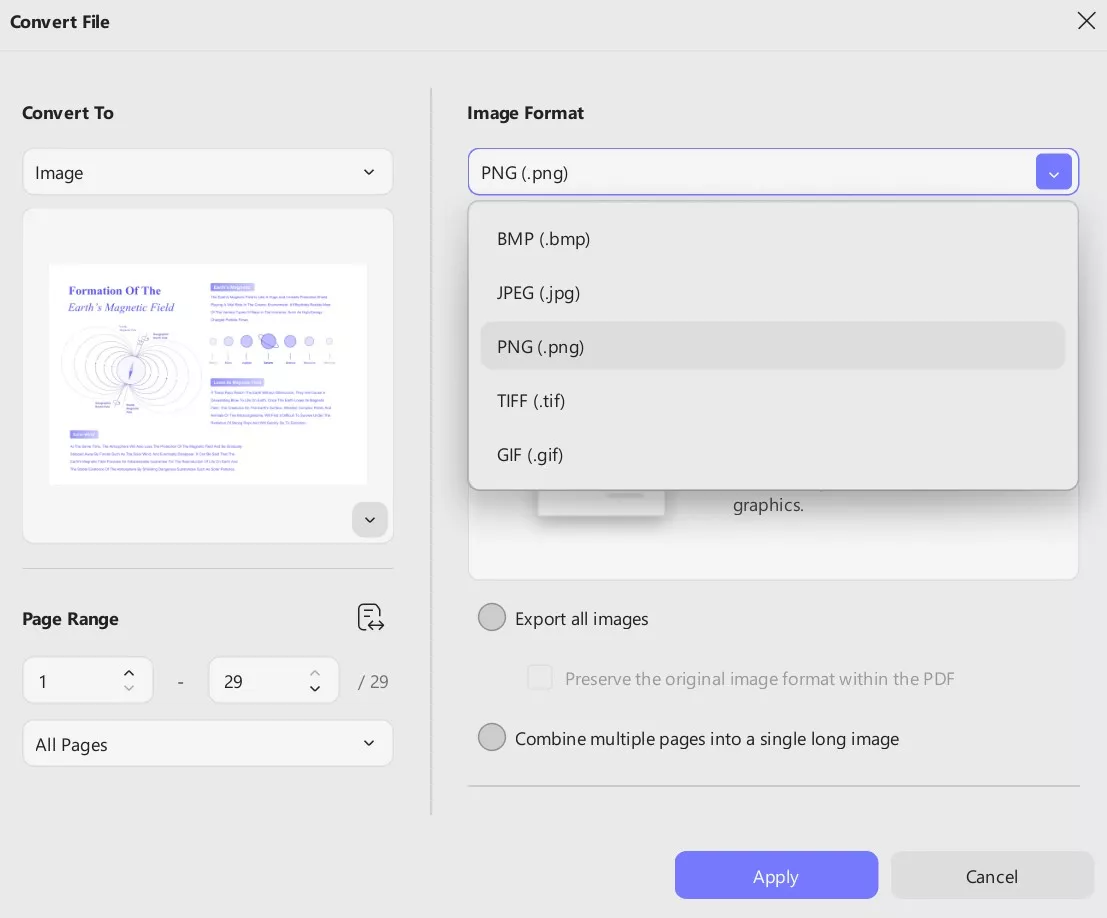Open the Convert To dropdown showing Image

click(207, 171)
